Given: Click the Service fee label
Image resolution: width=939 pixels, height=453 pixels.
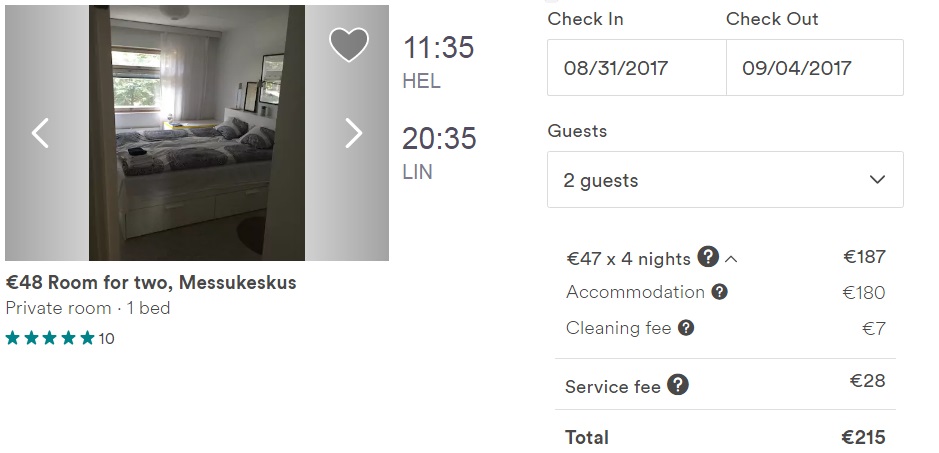Looking at the screenshot, I should [612, 386].
